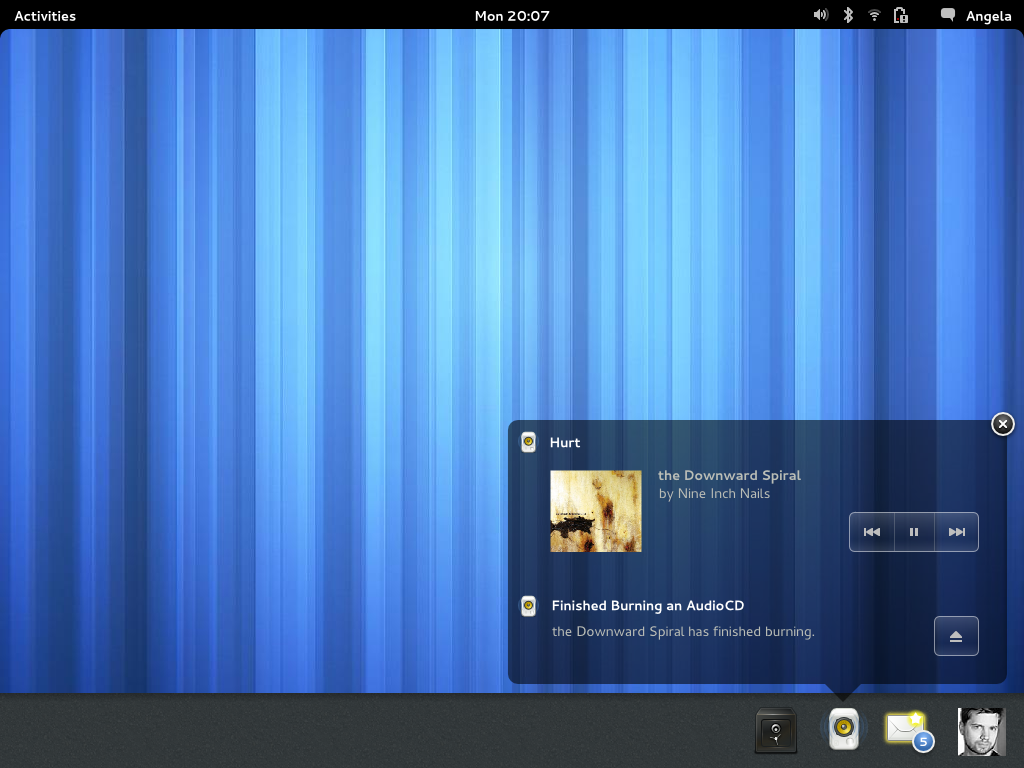
Task: Click the speaker music player tray icon
Action: tap(843, 729)
